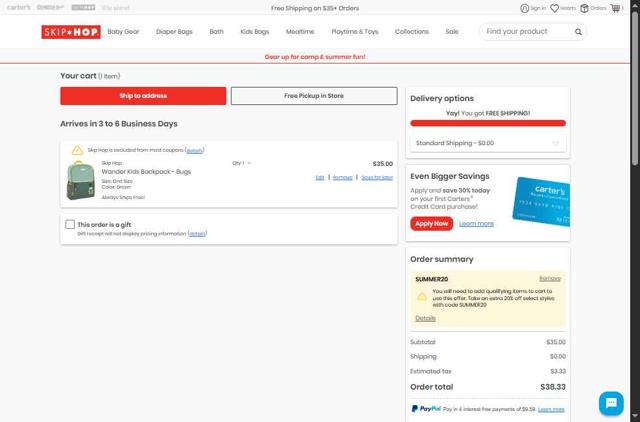Open gift receipt details link

pos(197,234)
